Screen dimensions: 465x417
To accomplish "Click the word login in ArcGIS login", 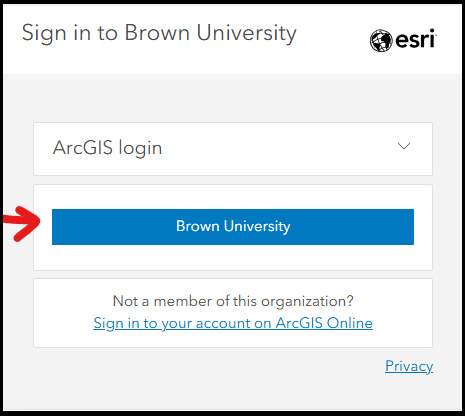I will click(140, 149).
